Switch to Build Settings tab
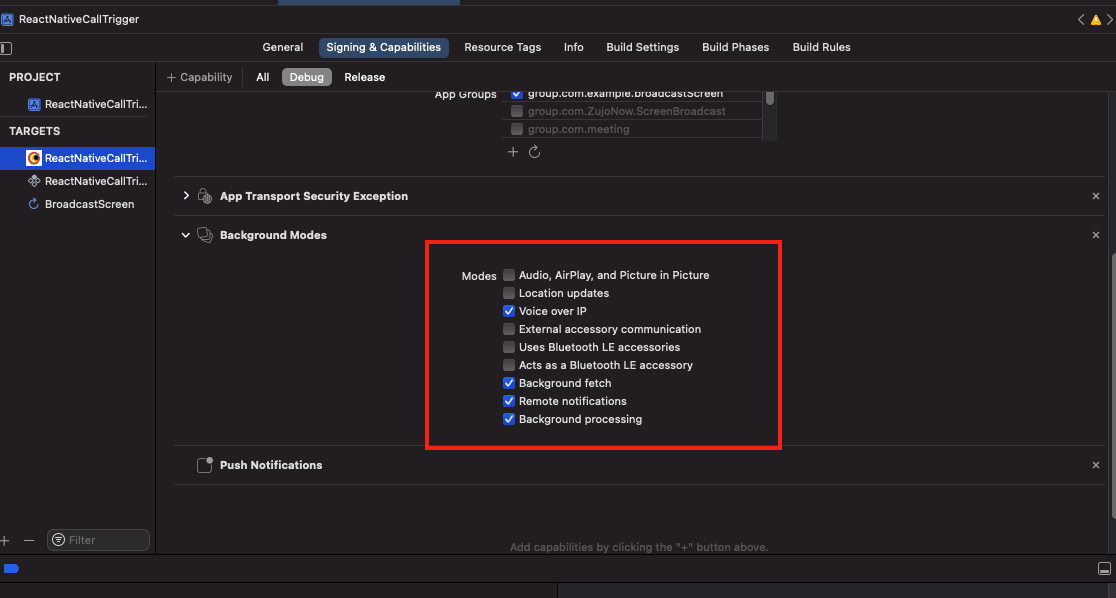 (x=643, y=48)
